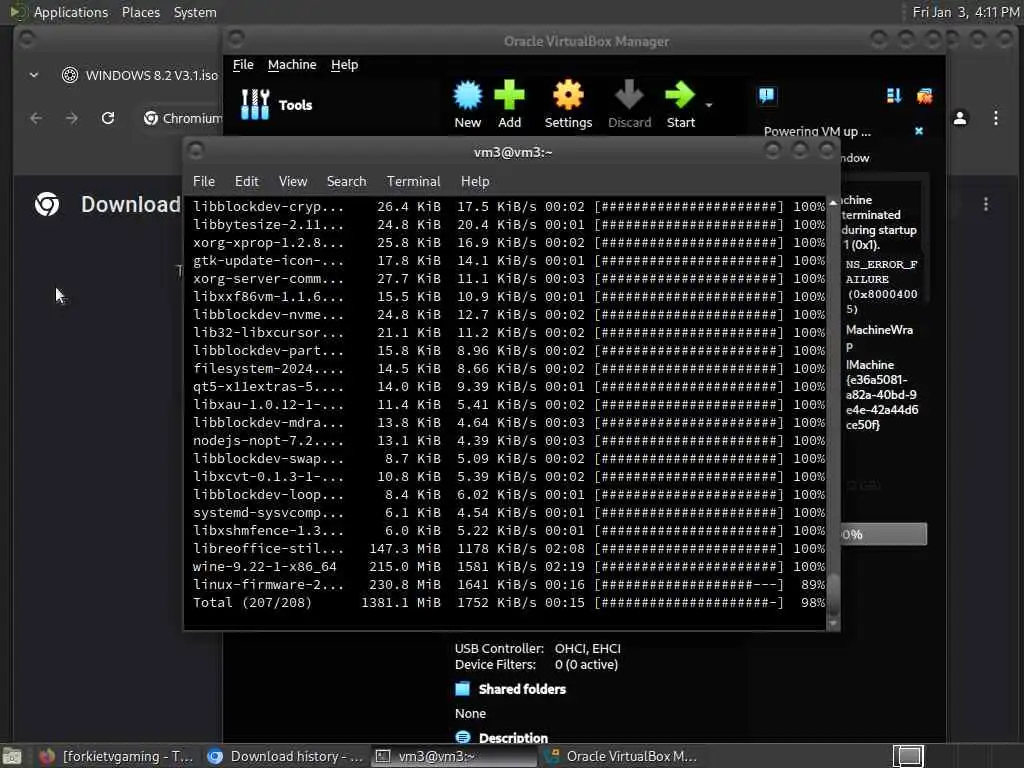Click the Applications menu logo icon
Viewport: 1024px width, 768px height.
pos(16,12)
